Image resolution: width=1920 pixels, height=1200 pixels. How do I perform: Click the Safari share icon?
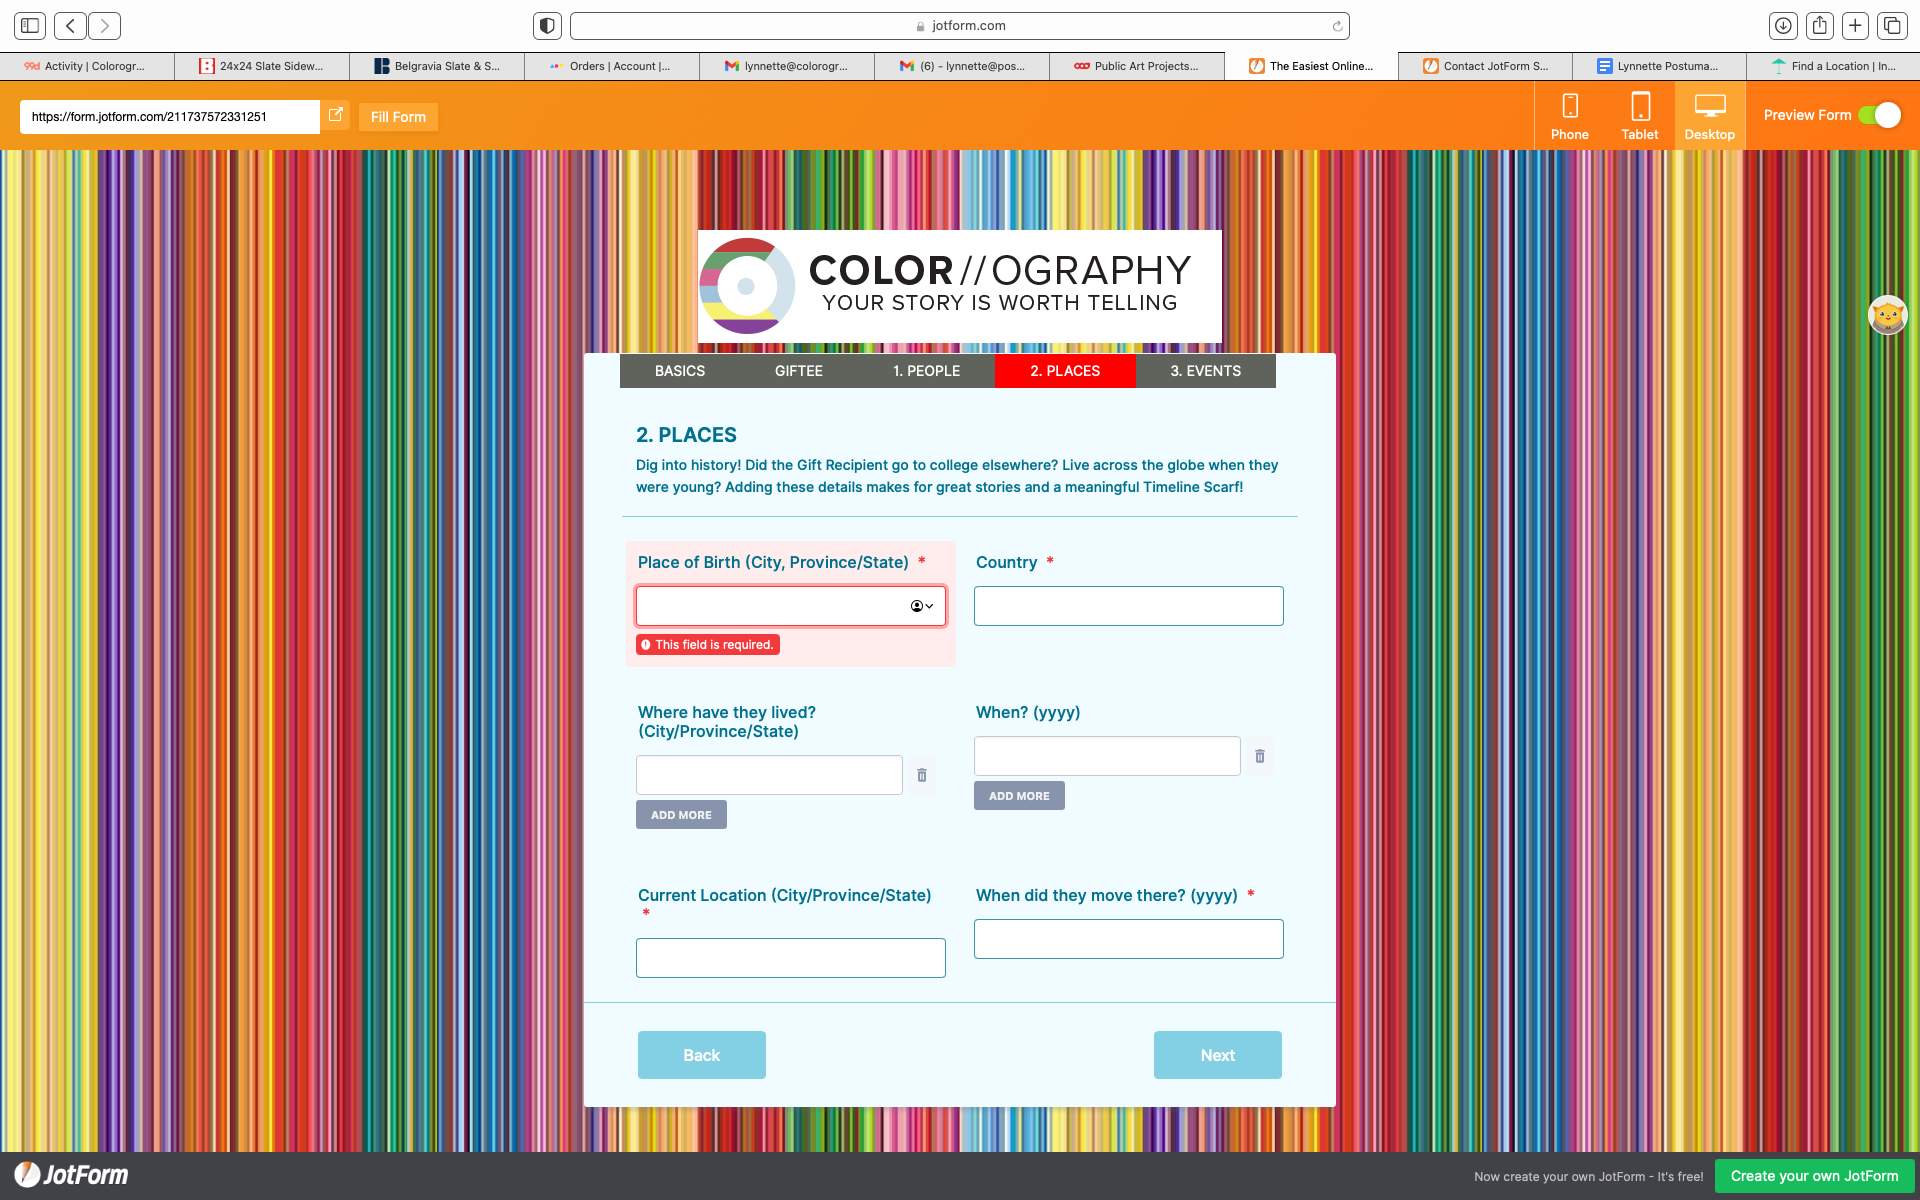click(x=1819, y=26)
